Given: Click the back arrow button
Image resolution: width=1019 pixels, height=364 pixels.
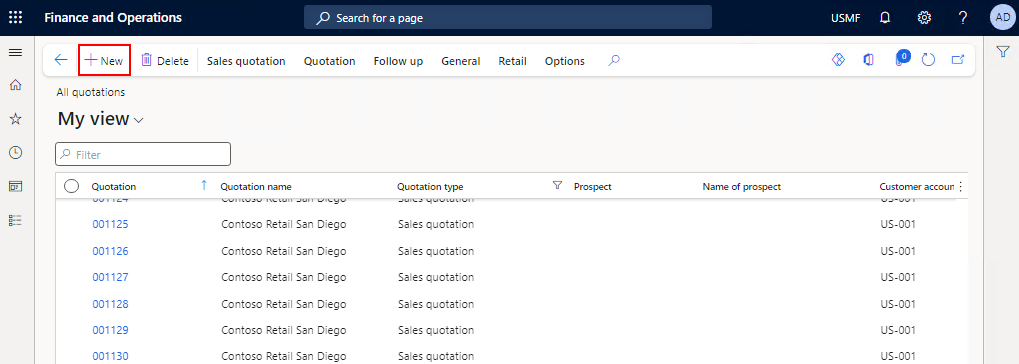Looking at the screenshot, I should (60, 60).
